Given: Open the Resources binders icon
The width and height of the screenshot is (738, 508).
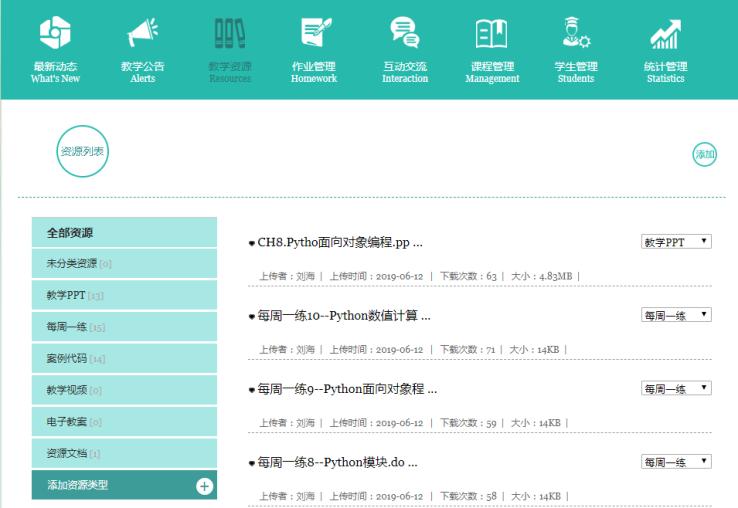Looking at the screenshot, I should [230, 34].
